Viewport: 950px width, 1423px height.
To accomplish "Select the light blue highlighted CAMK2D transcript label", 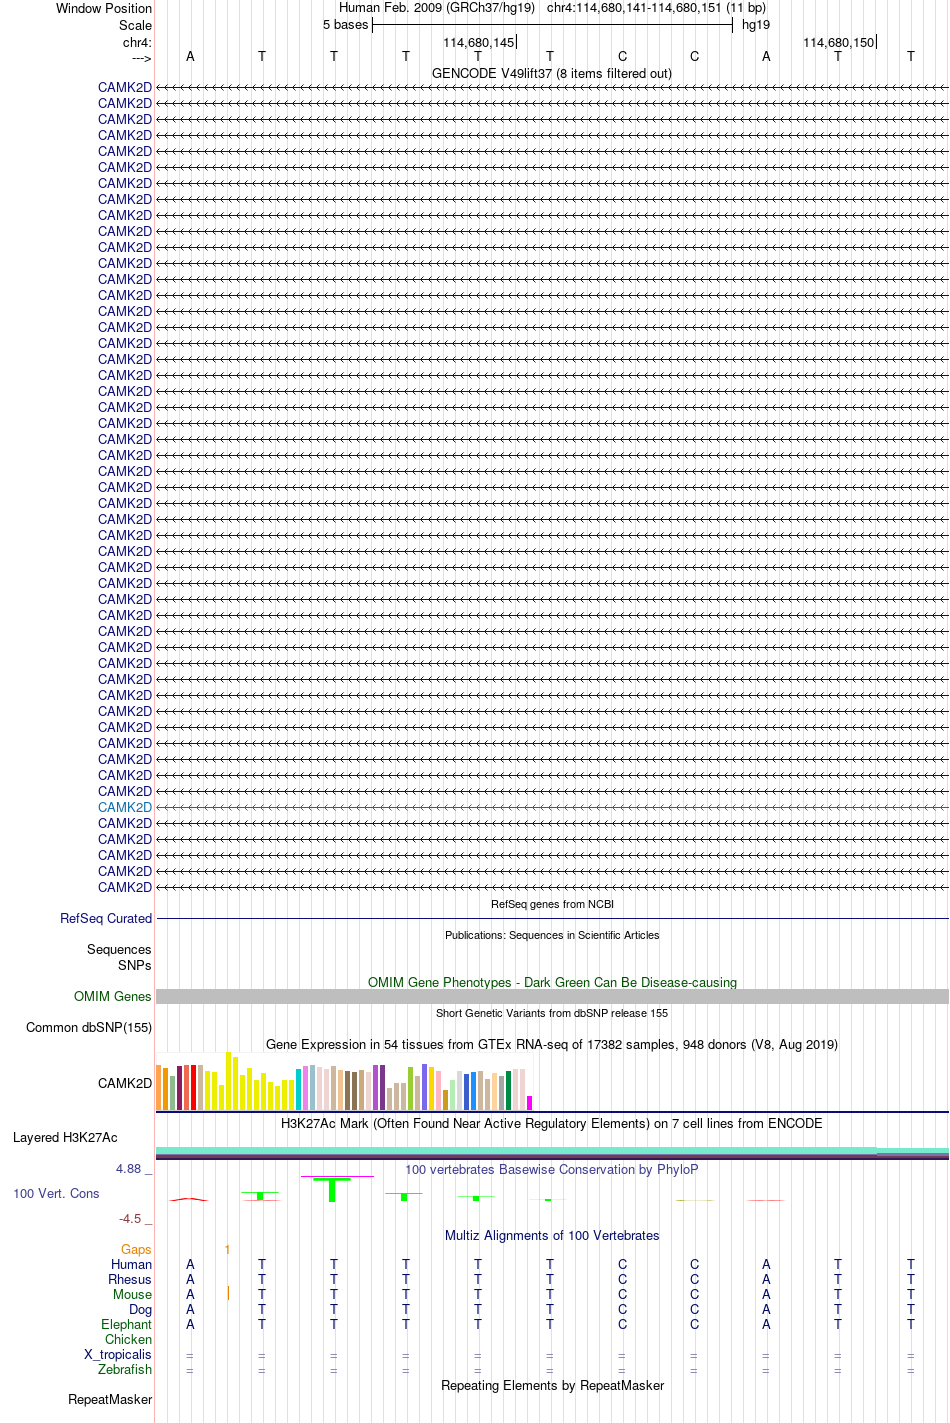I will click(x=125, y=807).
